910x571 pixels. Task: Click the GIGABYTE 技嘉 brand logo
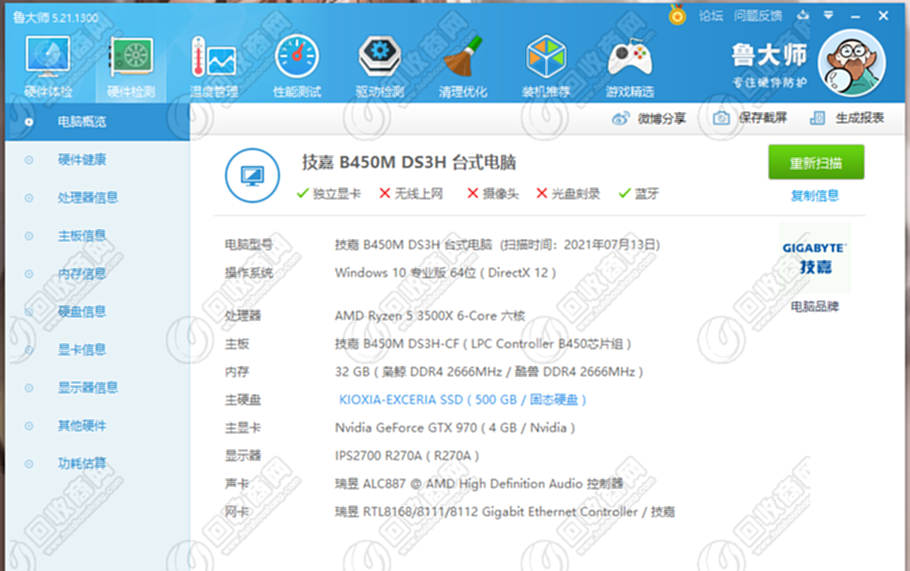click(815, 258)
